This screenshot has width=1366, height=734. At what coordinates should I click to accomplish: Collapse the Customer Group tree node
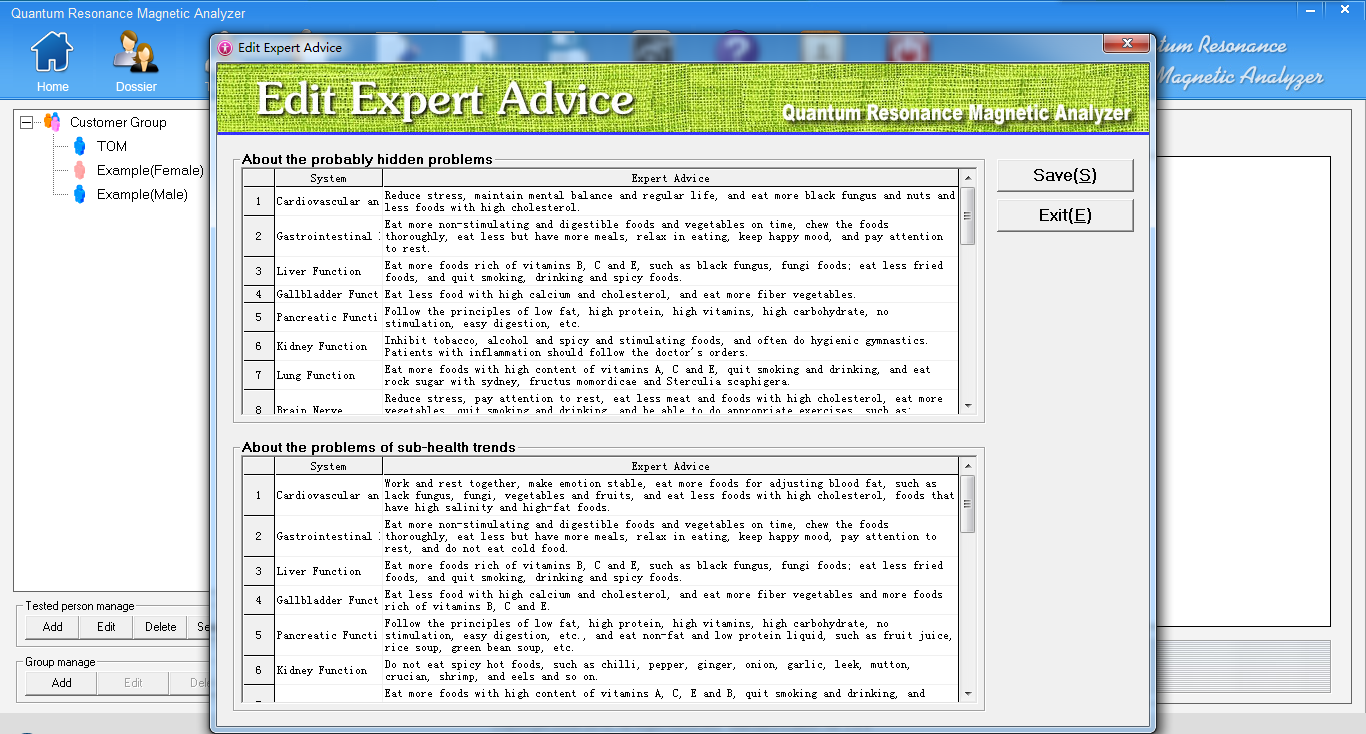[x=27, y=122]
